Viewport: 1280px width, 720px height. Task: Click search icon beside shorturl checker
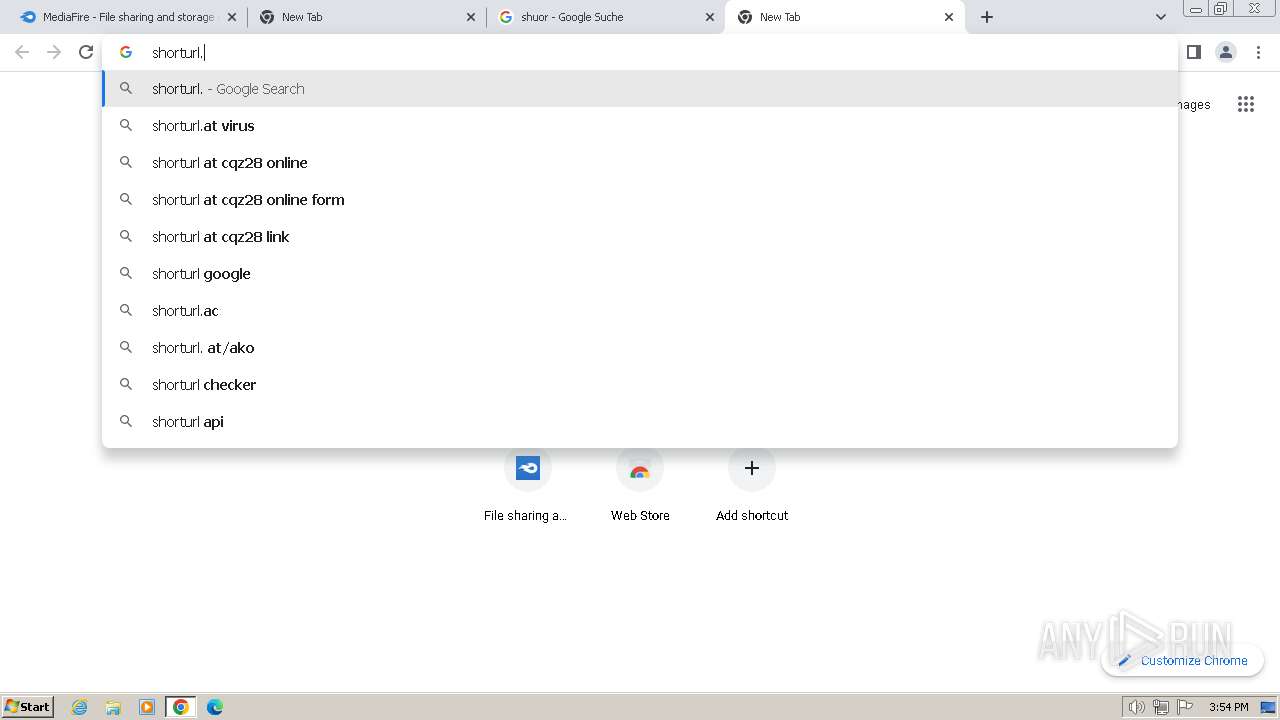(126, 384)
